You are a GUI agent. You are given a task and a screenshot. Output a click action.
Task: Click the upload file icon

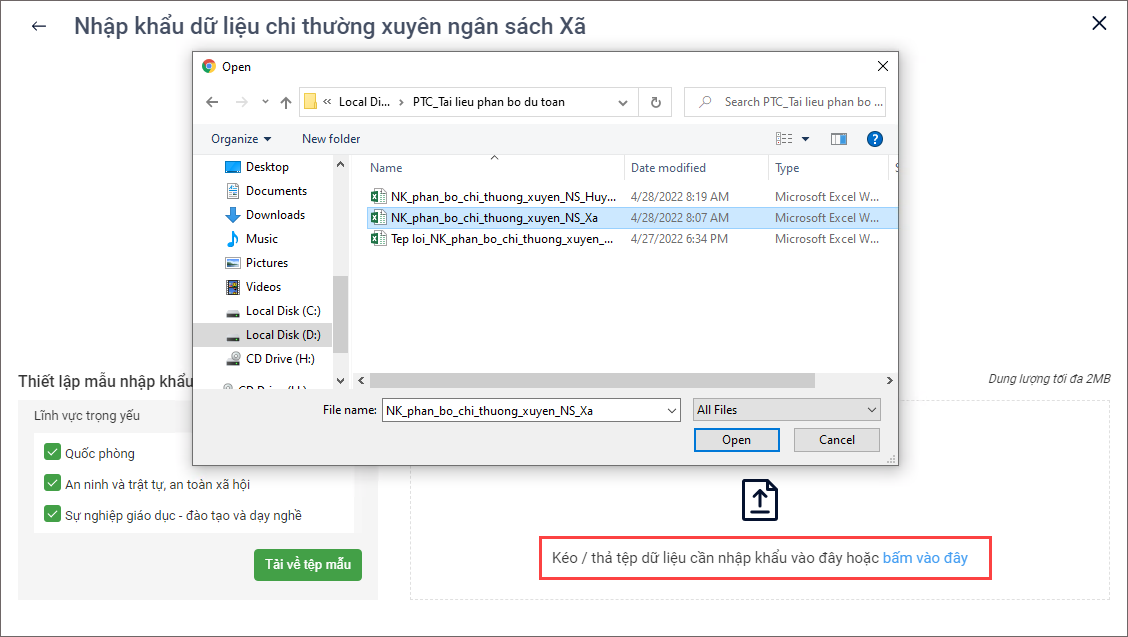point(759,500)
